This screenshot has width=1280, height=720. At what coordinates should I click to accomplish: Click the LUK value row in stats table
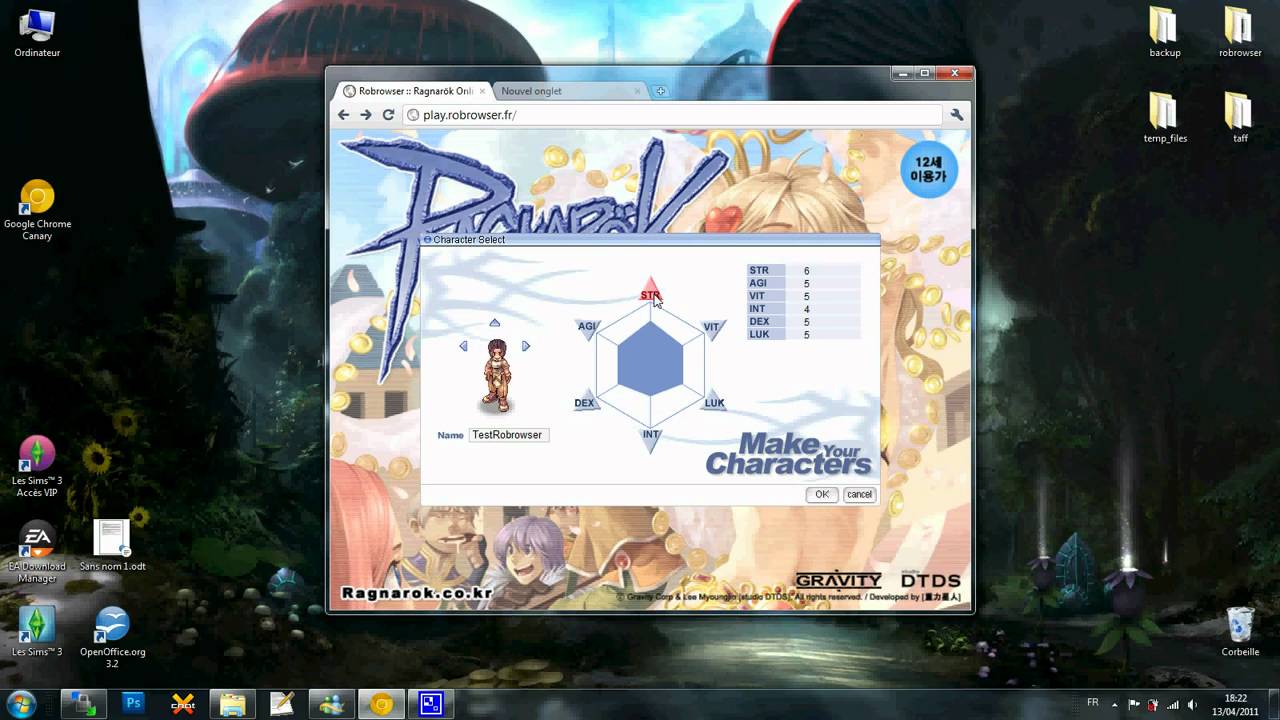tap(803, 335)
